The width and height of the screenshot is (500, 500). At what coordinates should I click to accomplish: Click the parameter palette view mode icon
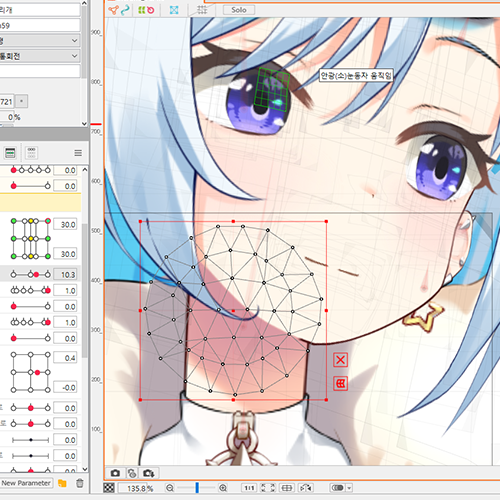[x=10, y=153]
